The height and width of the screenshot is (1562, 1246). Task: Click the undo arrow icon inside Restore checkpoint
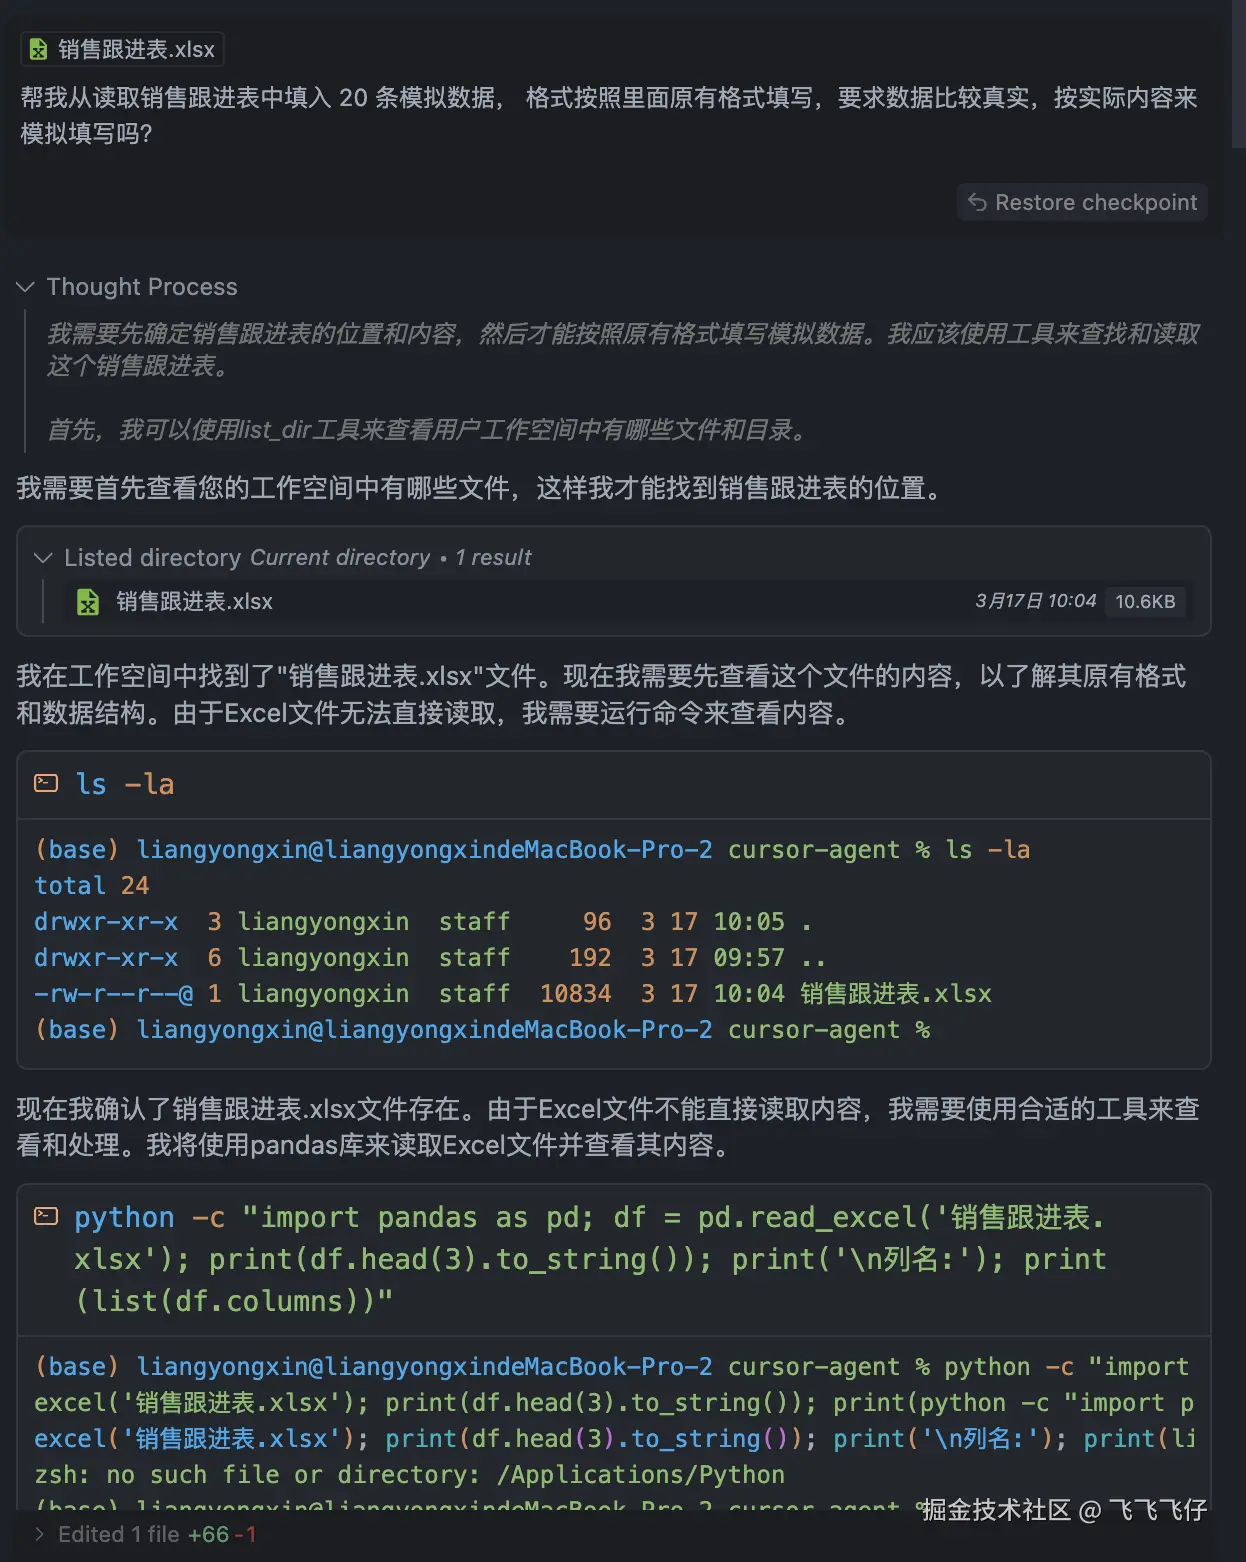(977, 202)
